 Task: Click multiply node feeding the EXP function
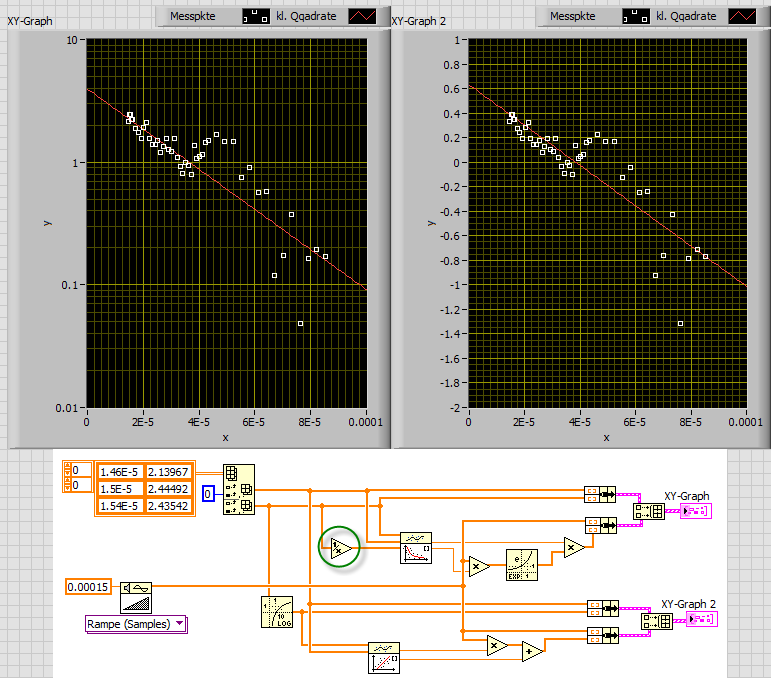pos(479,566)
